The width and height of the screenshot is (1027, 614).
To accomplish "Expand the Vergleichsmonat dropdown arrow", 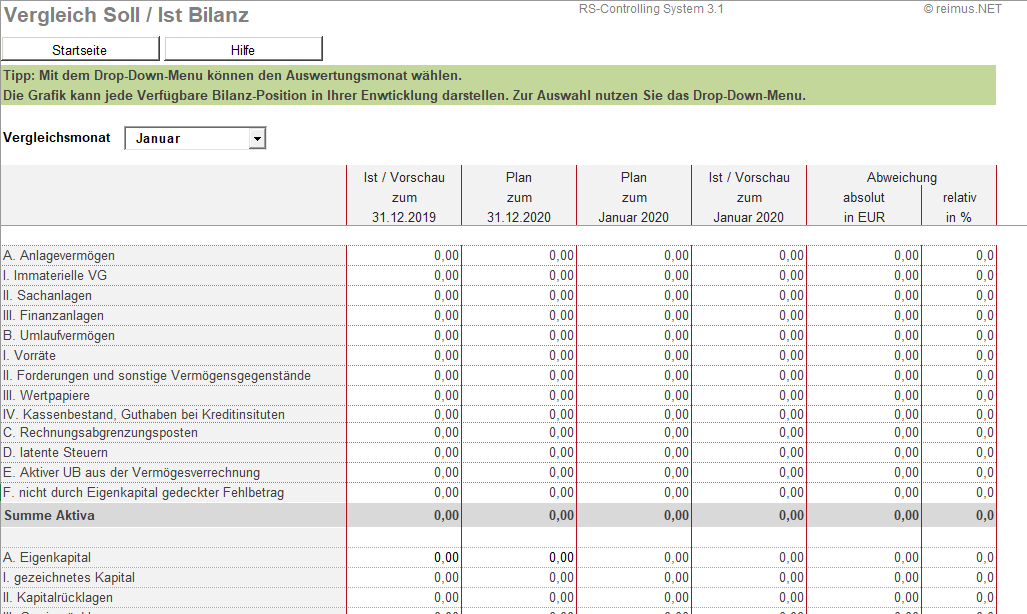I will (257, 139).
